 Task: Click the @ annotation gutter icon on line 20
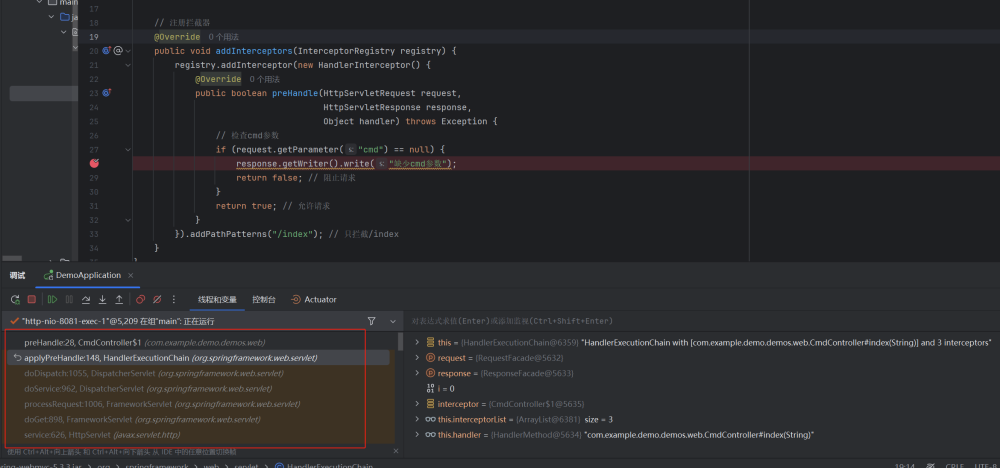pyautogui.click(x=117, y=50)
